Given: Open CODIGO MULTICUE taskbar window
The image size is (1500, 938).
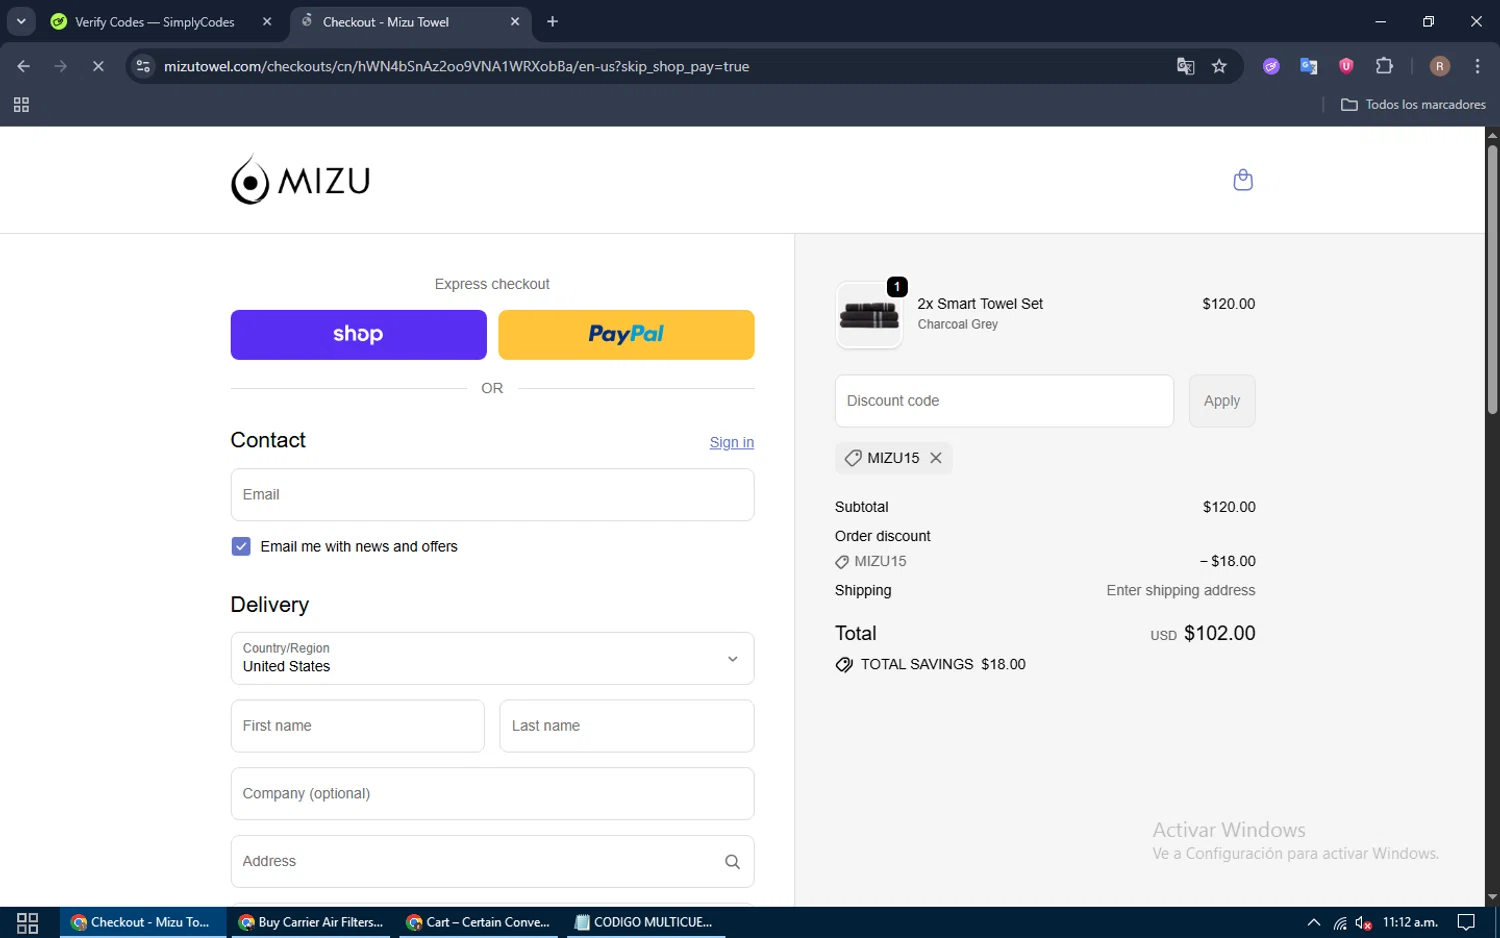Looking at the screenshot, I should pos(645,923).
